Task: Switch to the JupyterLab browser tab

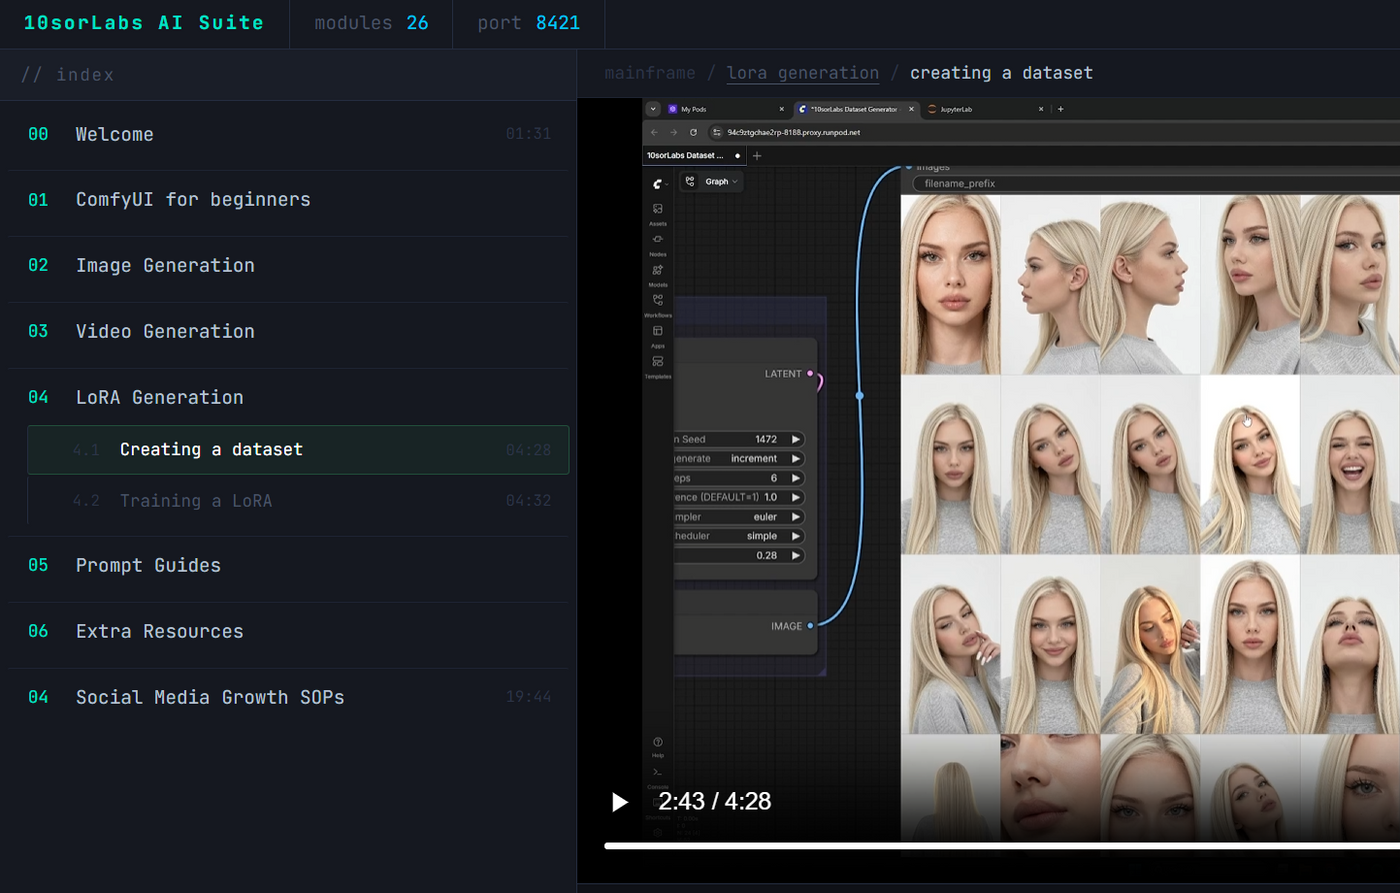Action: pos(985,109)
